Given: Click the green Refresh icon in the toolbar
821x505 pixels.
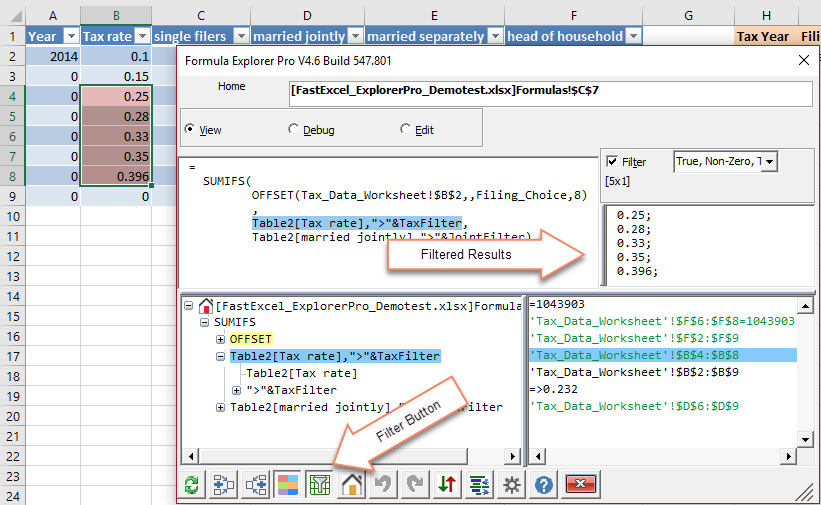Looking at the screenshot, I should point(192,484).
